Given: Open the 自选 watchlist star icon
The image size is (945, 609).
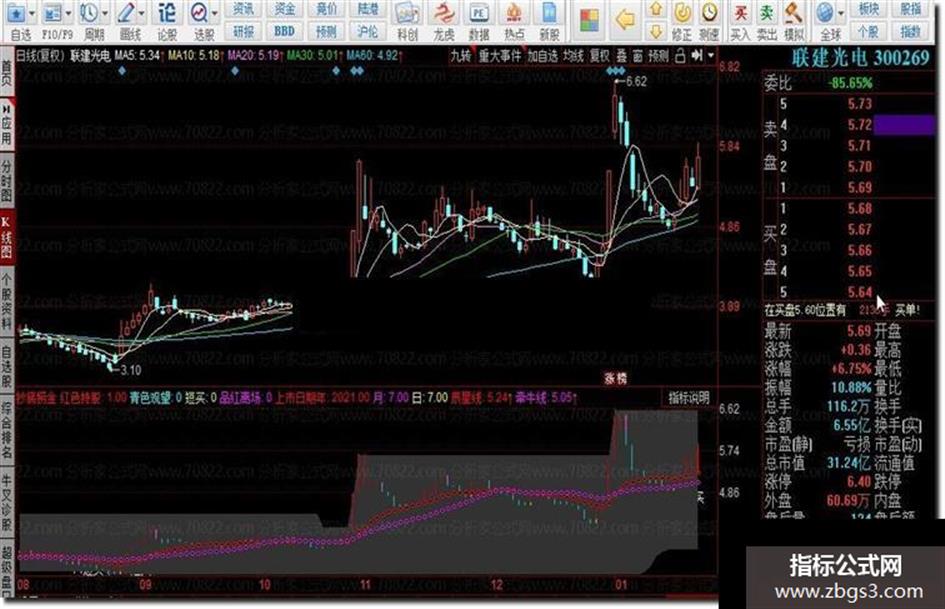Looking at the screenshot, I should coord(16,13).
